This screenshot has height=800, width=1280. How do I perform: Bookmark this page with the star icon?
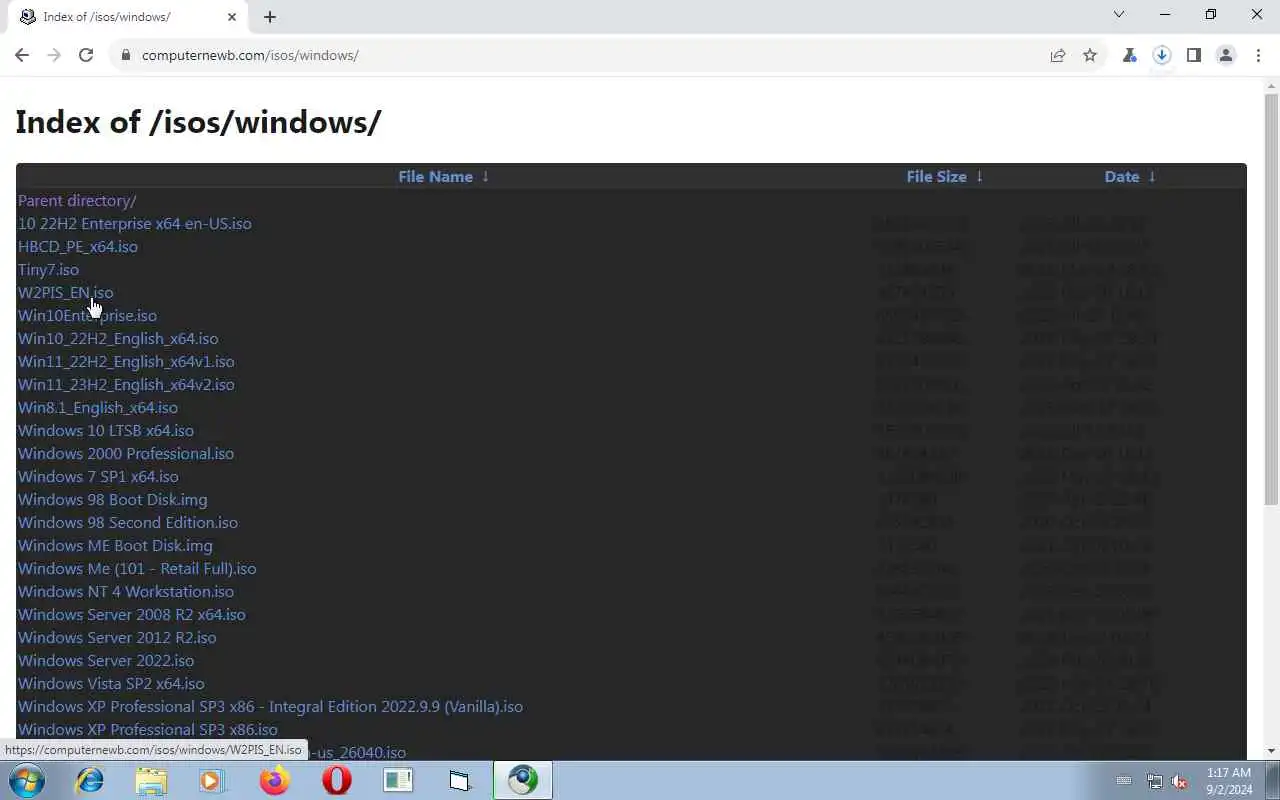[x=1090, y=55]
